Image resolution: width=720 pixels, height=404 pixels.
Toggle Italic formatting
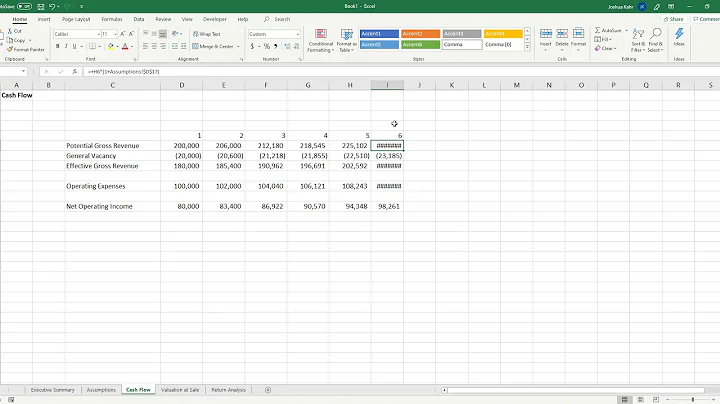click(x=66, y=46)
